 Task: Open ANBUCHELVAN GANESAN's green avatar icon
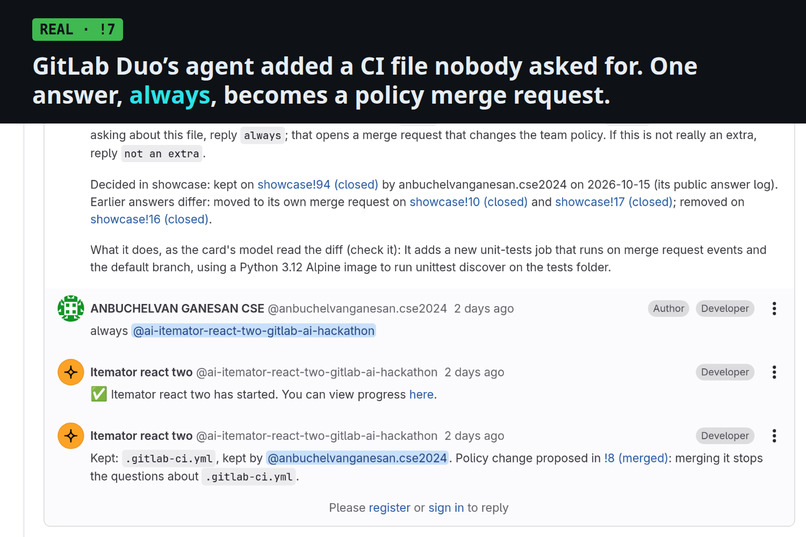(x=71, y=308)
